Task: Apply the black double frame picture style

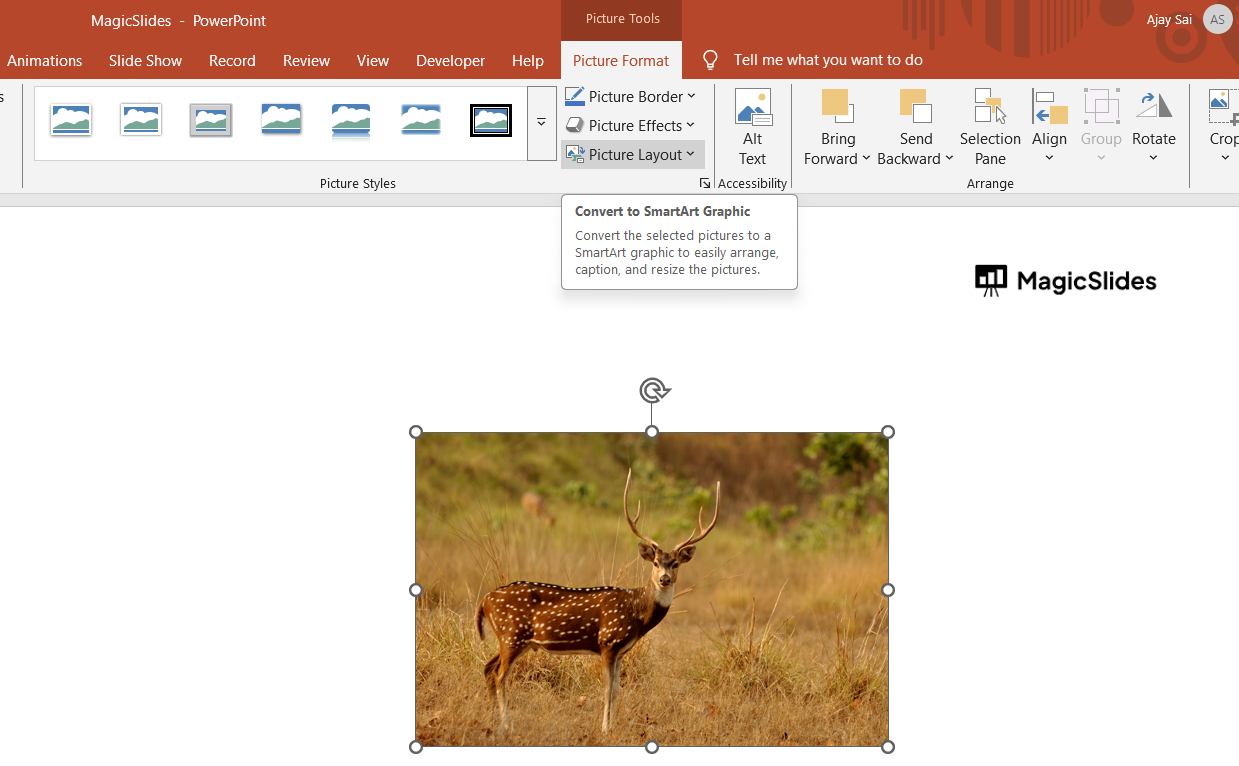Action: click(490, 121)
